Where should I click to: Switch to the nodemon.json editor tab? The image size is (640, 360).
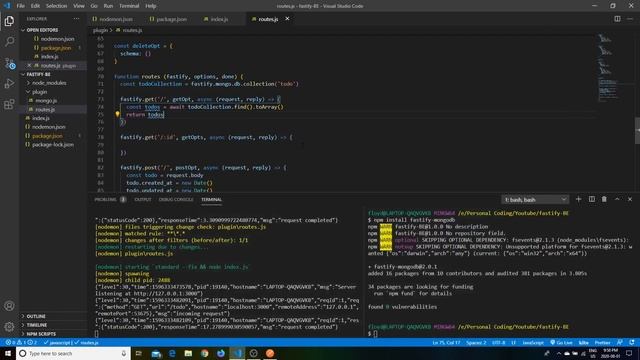[x=112, y=19]
